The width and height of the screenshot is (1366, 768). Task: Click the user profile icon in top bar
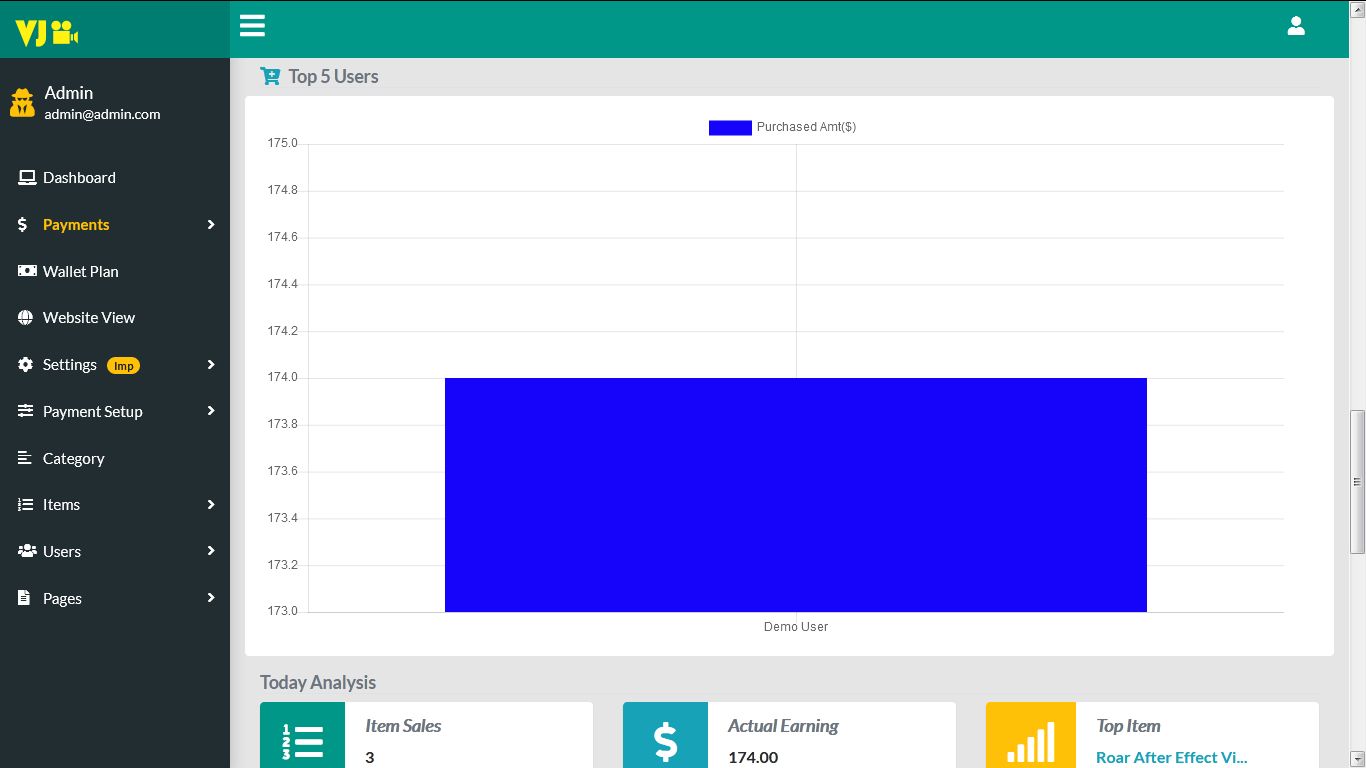click(1296, 26)
